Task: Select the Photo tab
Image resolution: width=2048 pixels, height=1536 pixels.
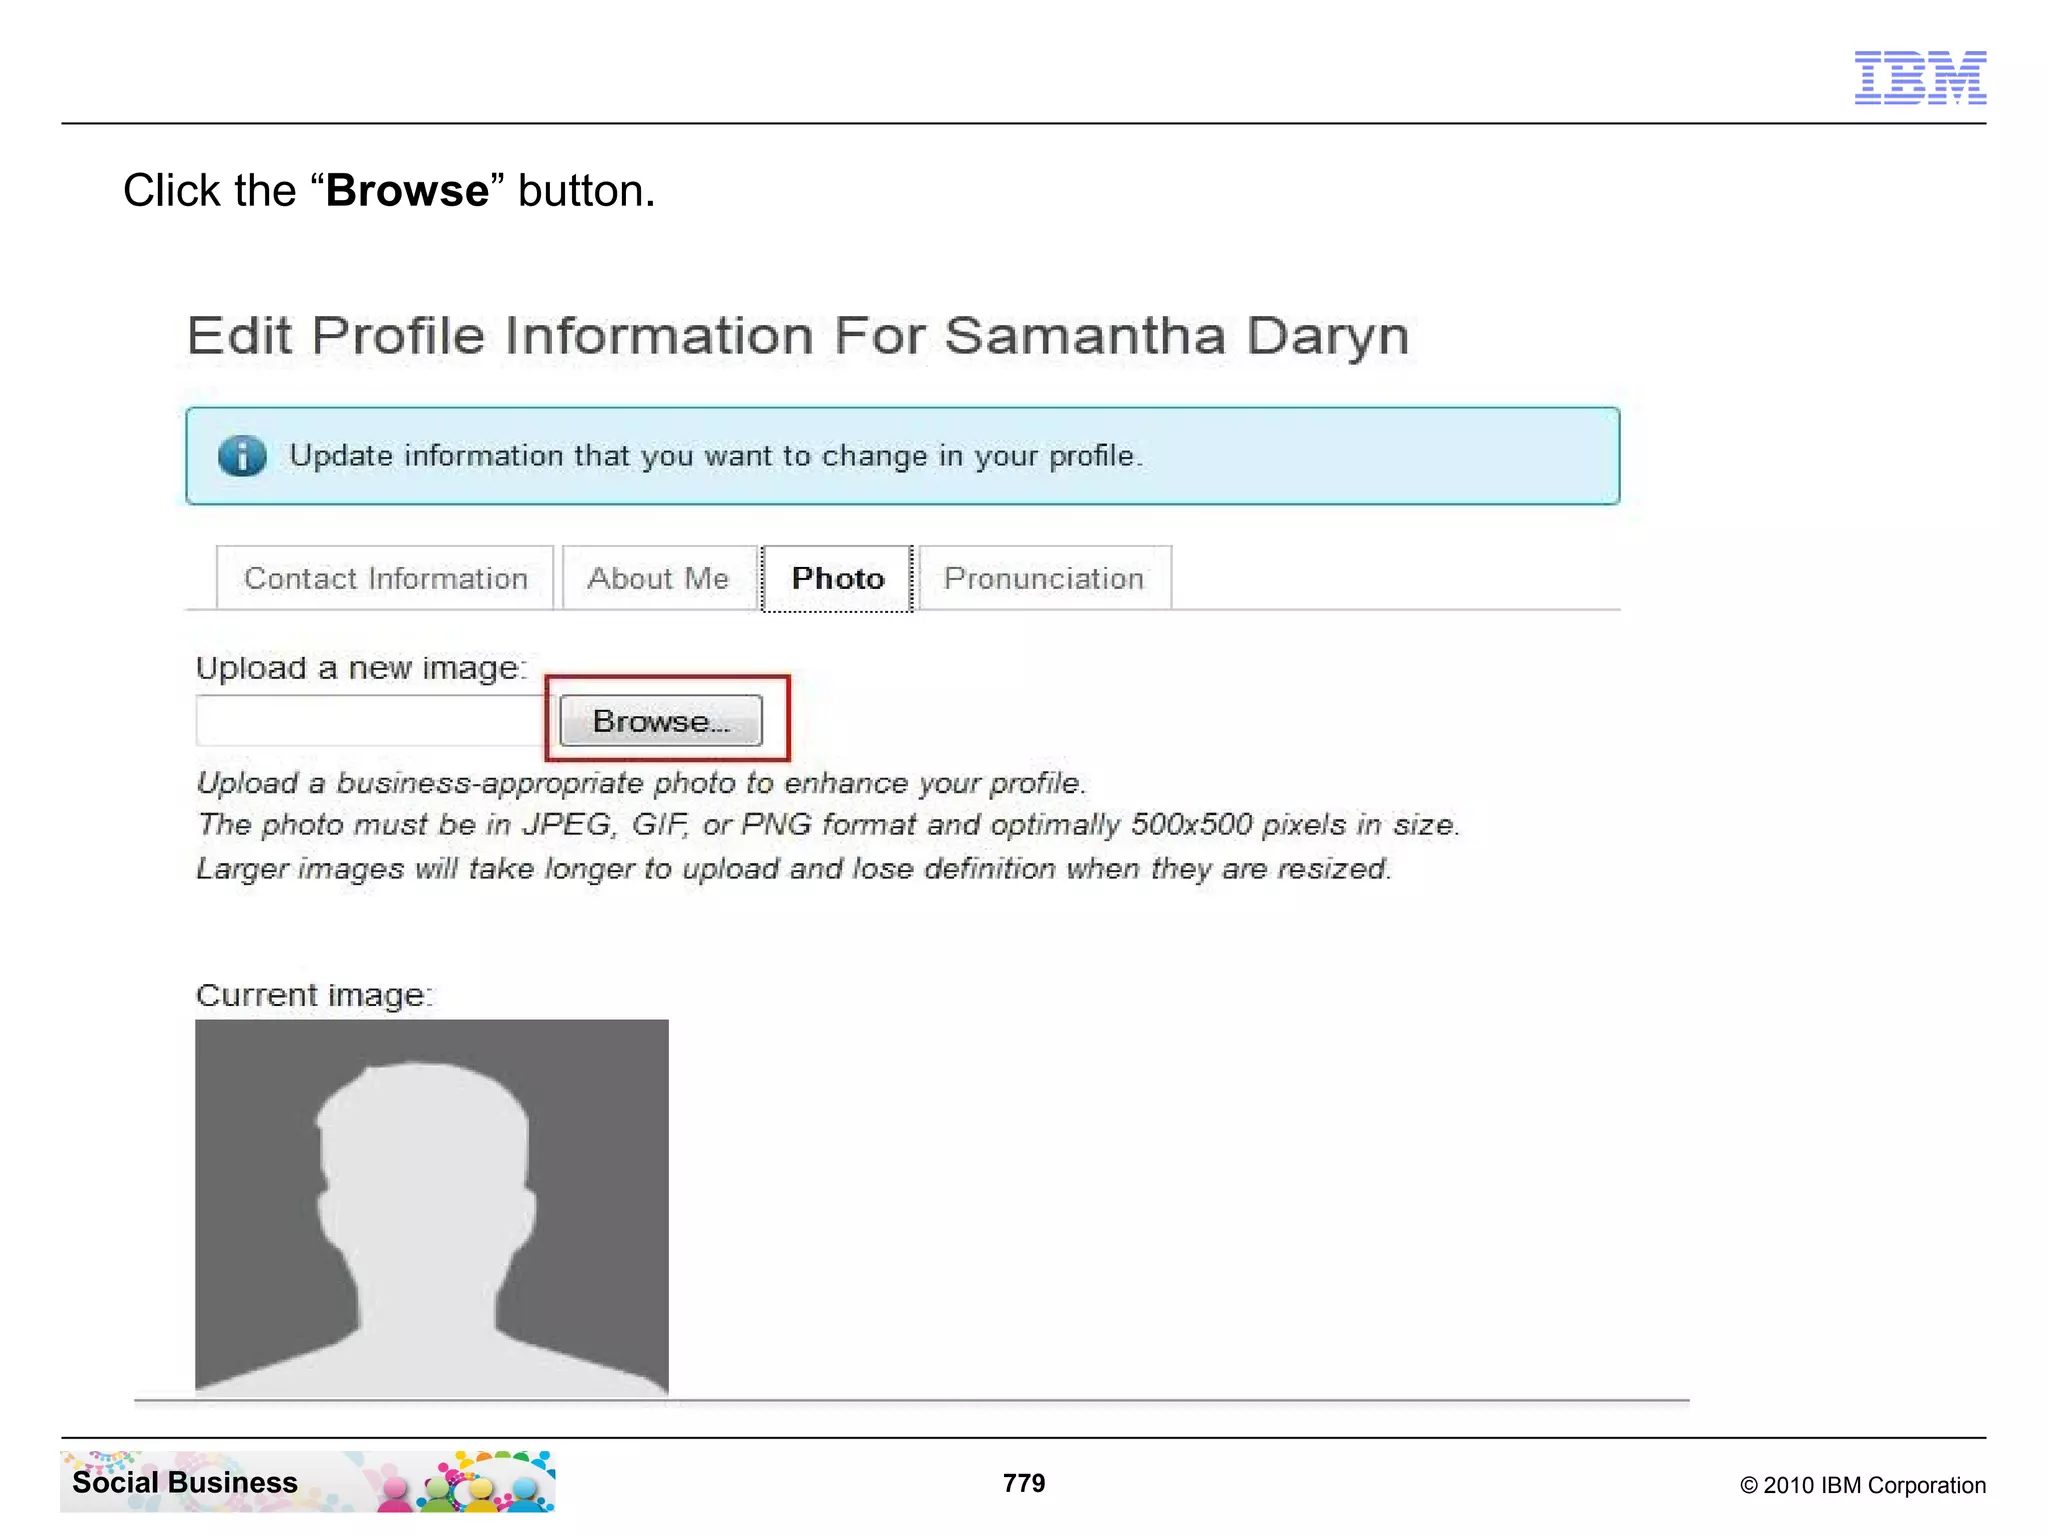Action: pos(837,578)
